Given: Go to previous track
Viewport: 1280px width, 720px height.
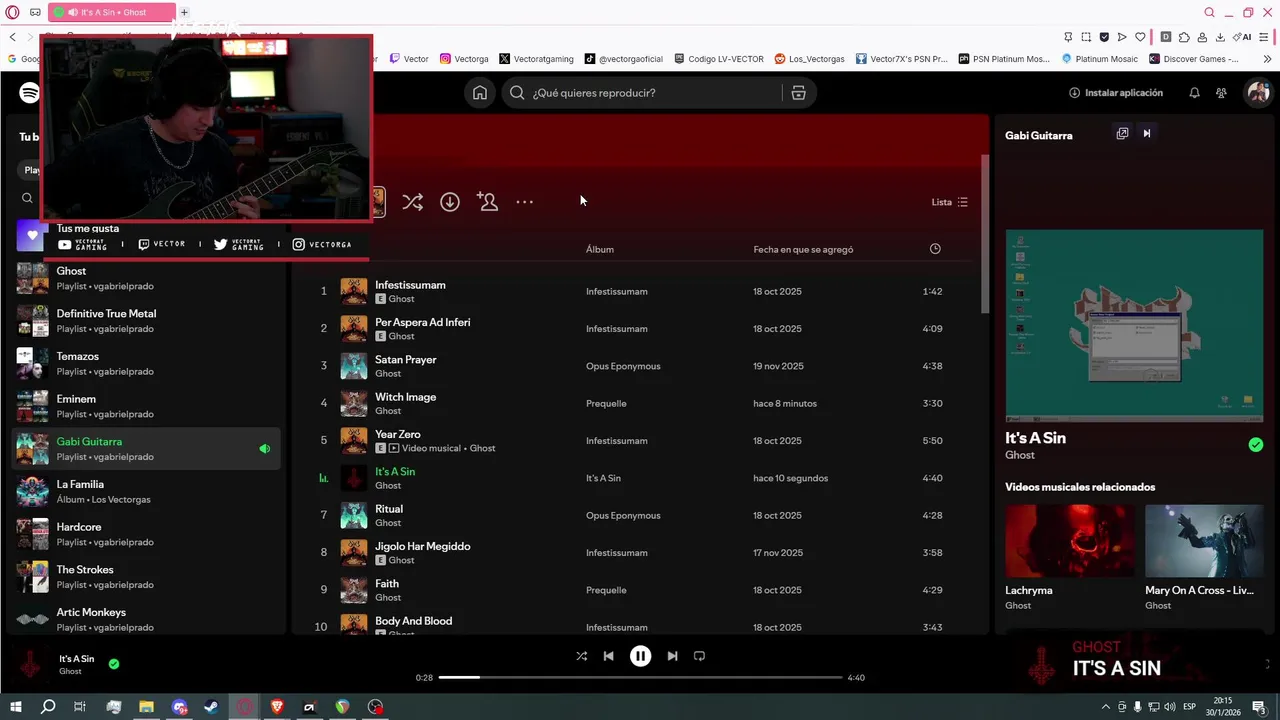Looking at the screenshot, I should (608, 656).
